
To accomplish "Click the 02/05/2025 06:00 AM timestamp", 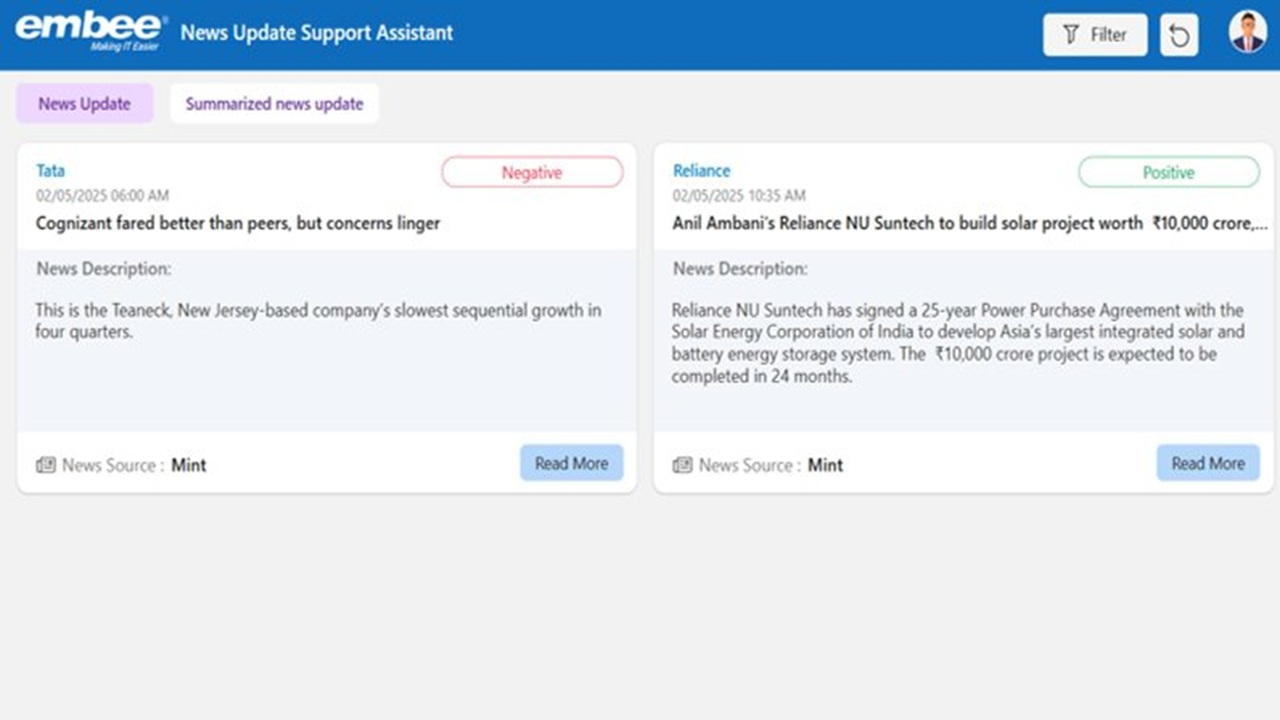I will (x=103, y=196).
